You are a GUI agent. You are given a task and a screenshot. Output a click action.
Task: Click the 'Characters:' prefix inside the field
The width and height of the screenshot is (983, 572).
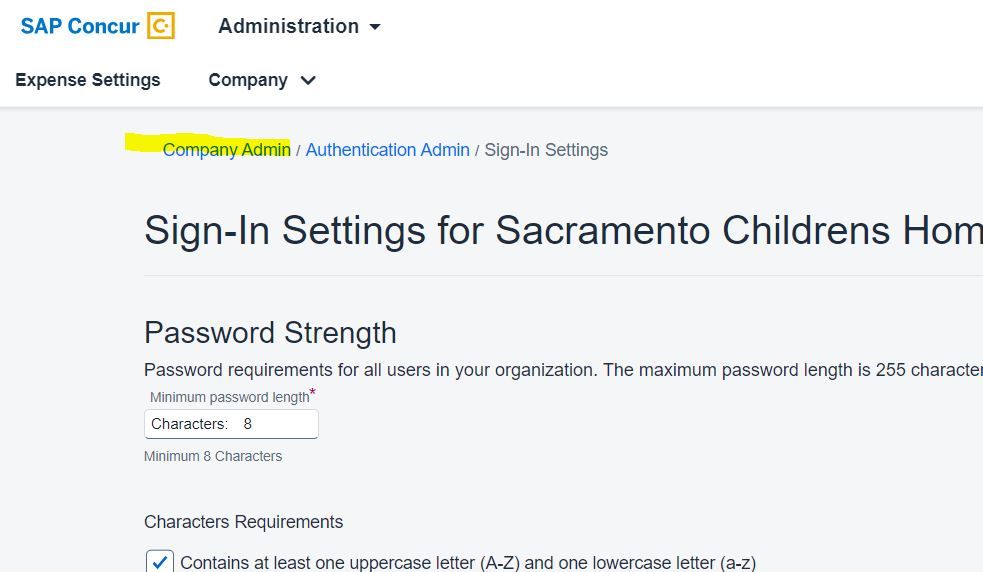click(x=189, y=424)
